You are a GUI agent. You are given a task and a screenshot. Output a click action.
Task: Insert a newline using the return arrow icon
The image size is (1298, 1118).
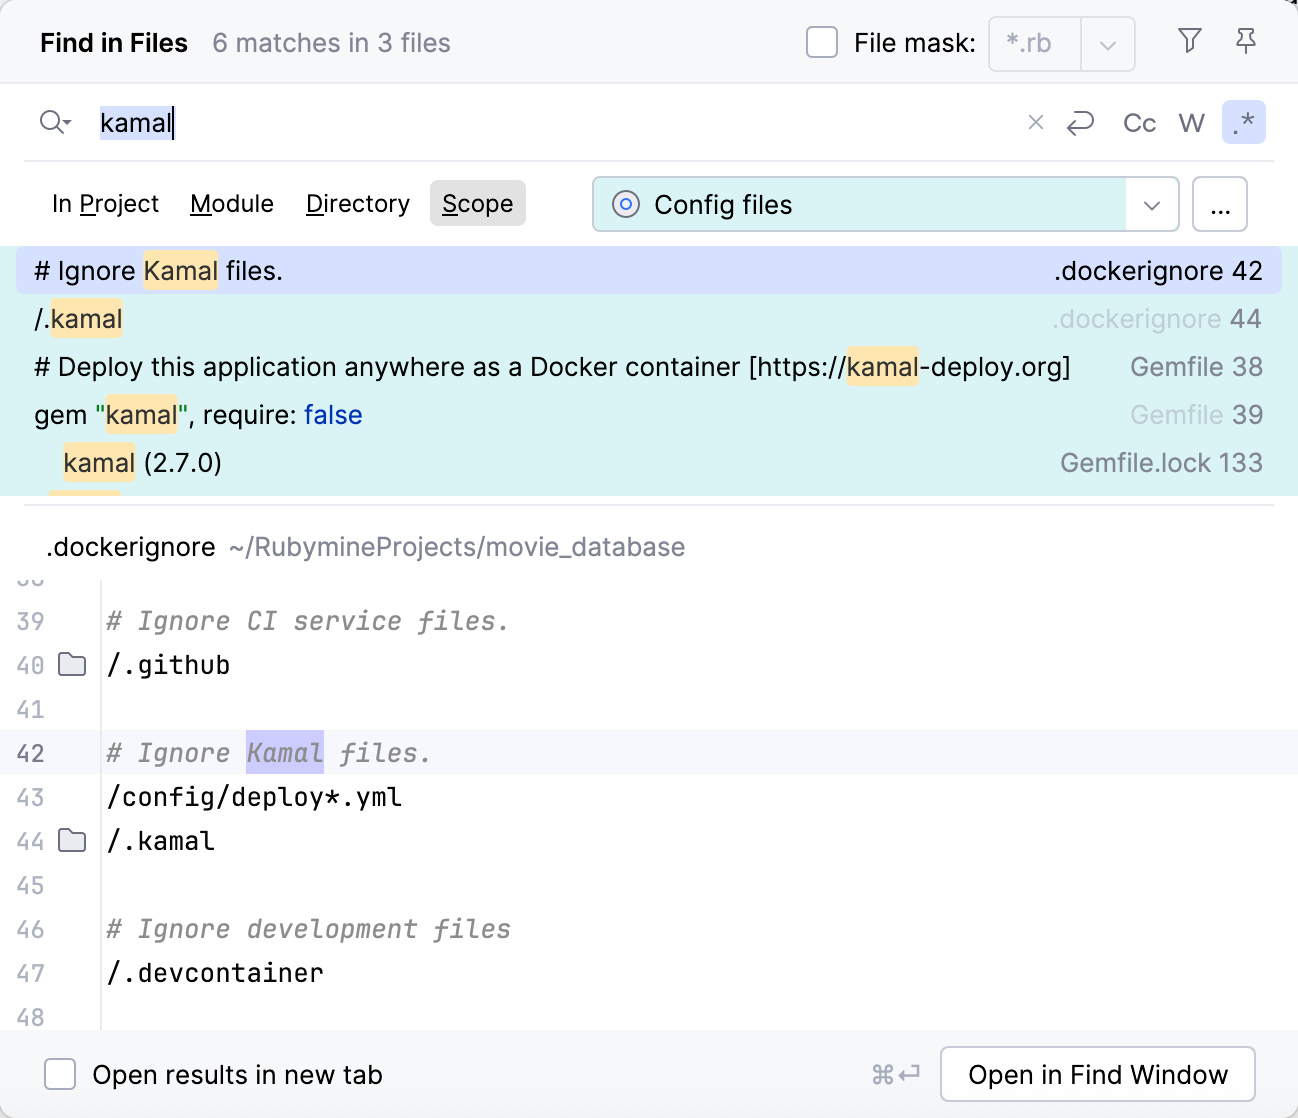pyautogui.click(x=1081, y=122)
